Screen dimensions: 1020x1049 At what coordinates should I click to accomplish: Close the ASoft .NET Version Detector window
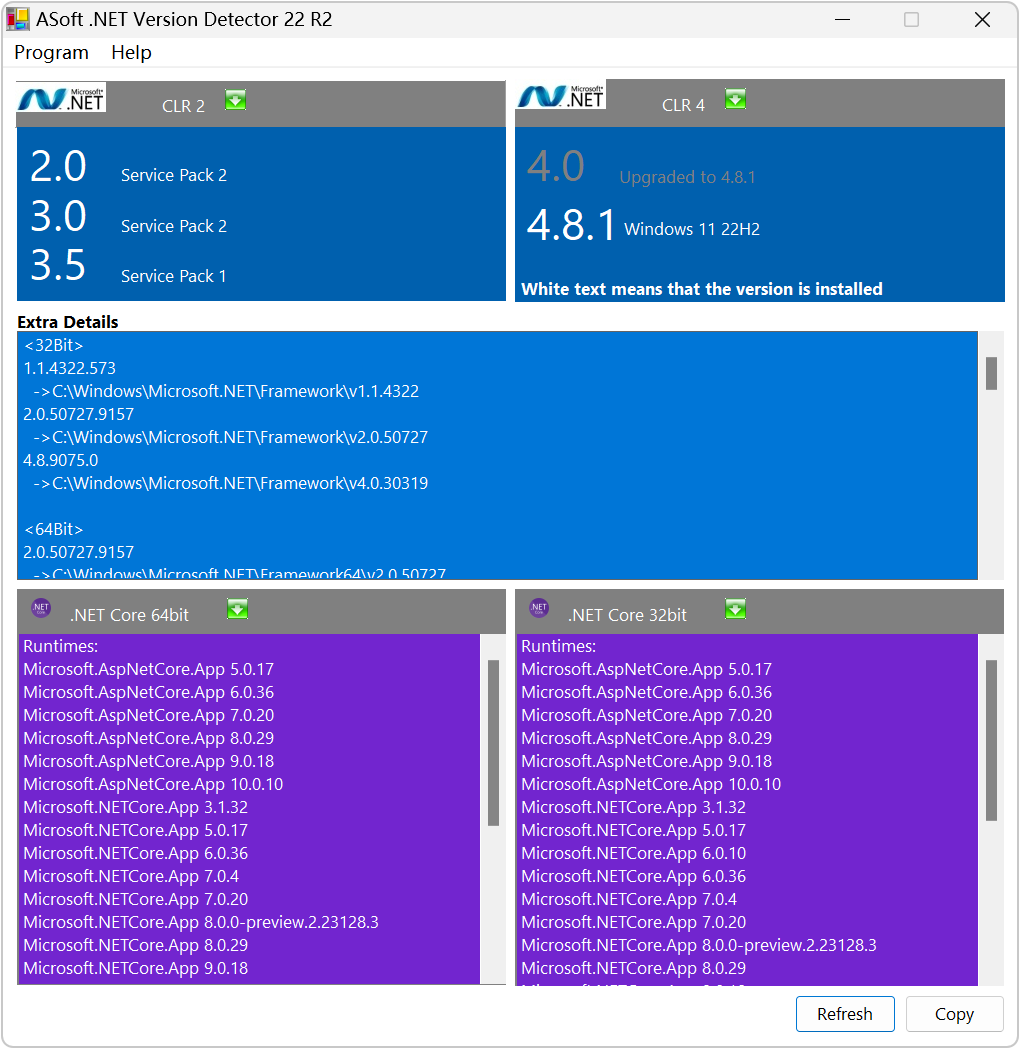(x=982, y=19)
